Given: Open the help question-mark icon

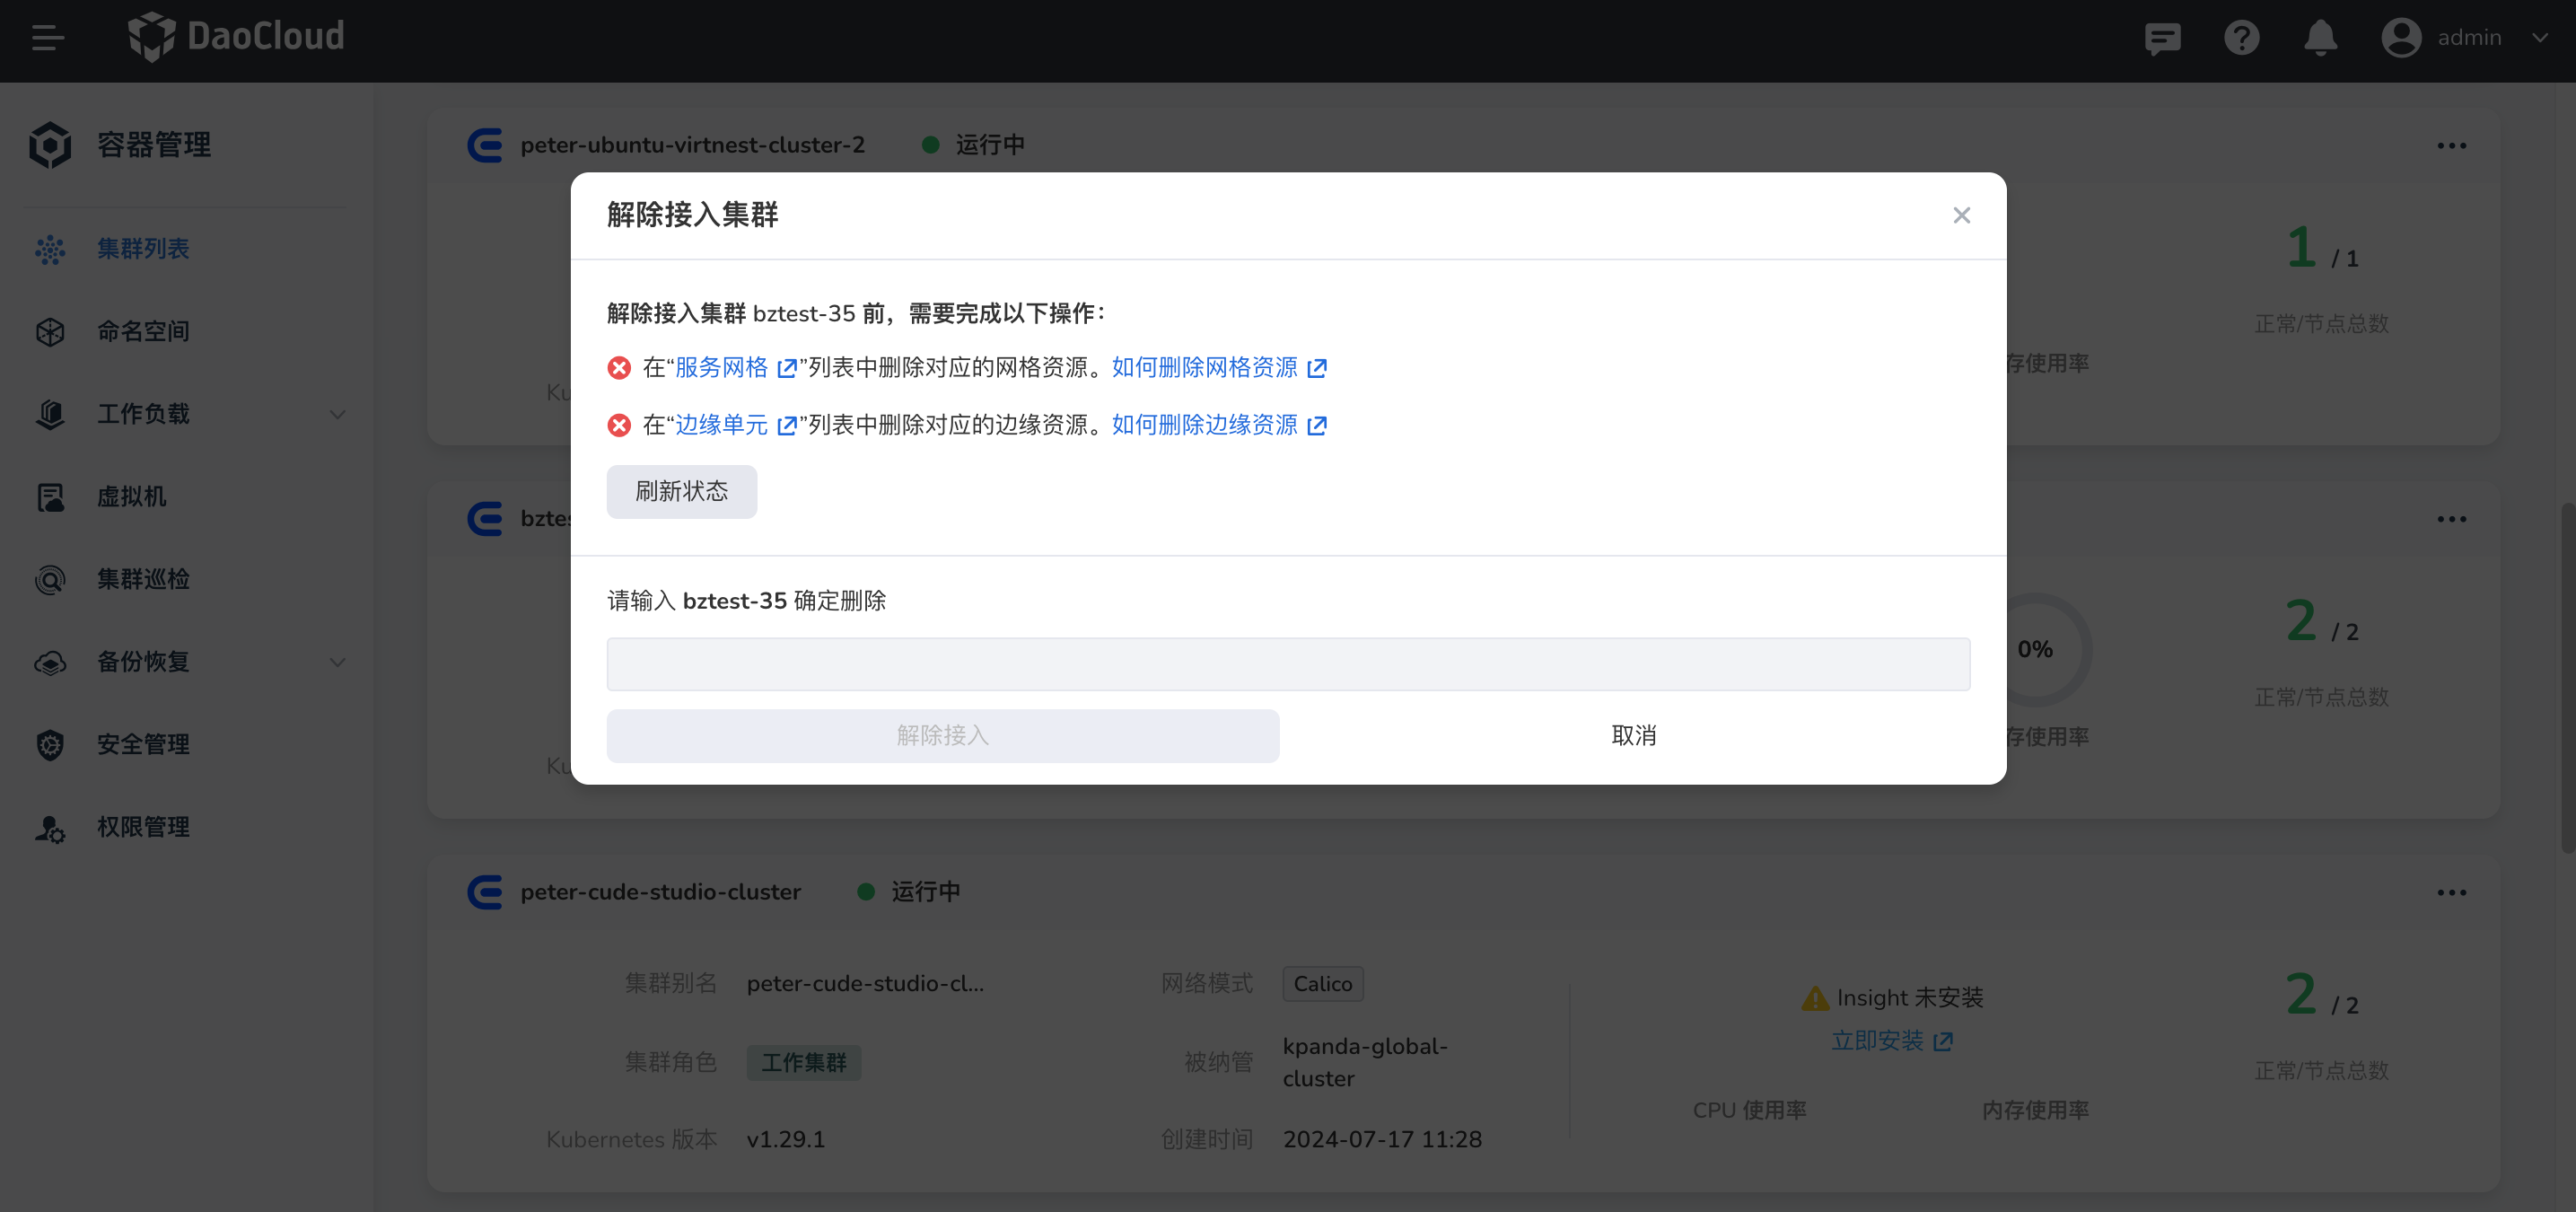Looking at the screenshot, I should pyautogui.click(x=2241, y=38).
